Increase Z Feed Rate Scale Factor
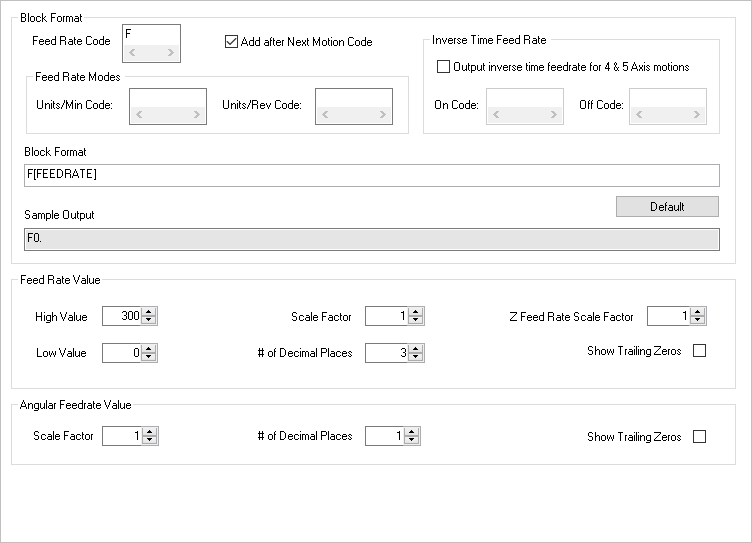The height and width of the screenshot is (543, 752). [x=697, y=312]
